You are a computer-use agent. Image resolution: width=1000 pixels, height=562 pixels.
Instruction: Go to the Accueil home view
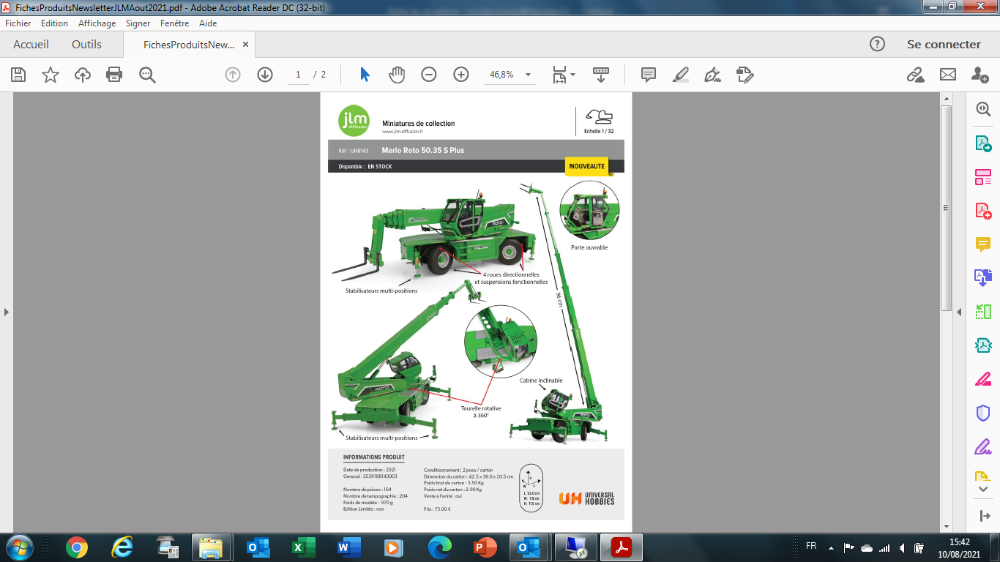click(x=31, y=44)
